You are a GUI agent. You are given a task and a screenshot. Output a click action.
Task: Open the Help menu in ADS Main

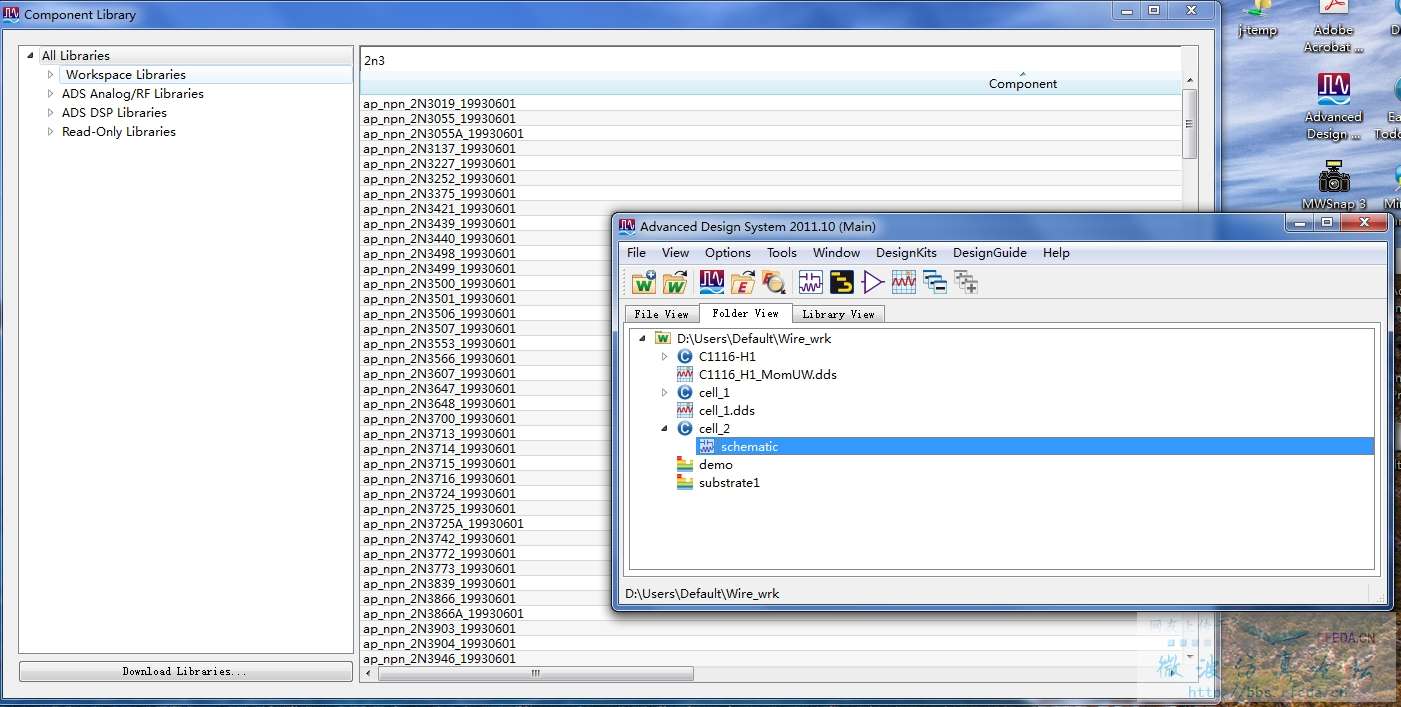1056,253
